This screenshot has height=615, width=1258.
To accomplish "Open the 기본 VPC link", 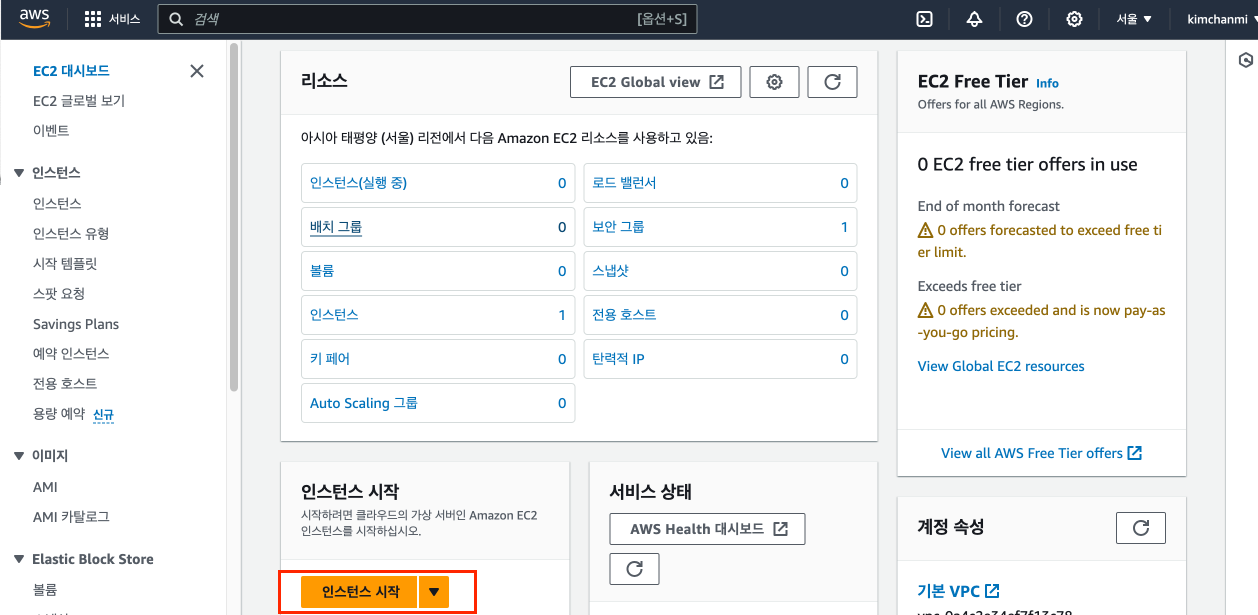I will tap(959, 591).
